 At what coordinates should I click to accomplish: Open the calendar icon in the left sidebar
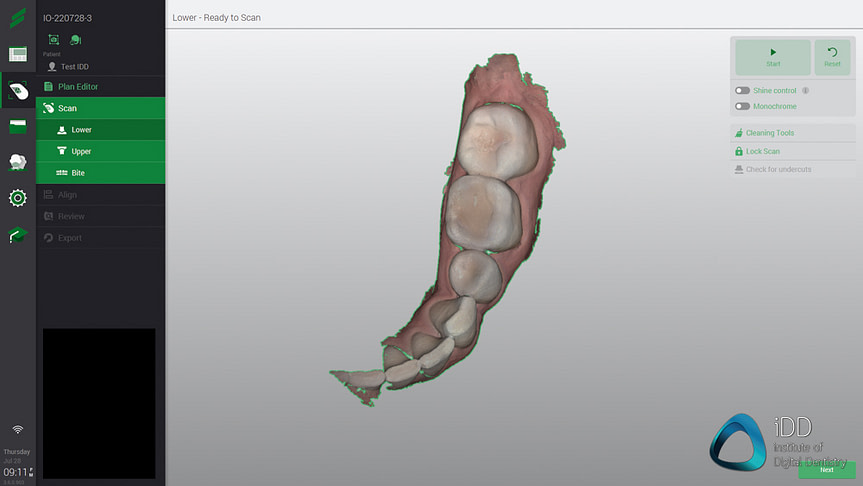coord(17,55)
